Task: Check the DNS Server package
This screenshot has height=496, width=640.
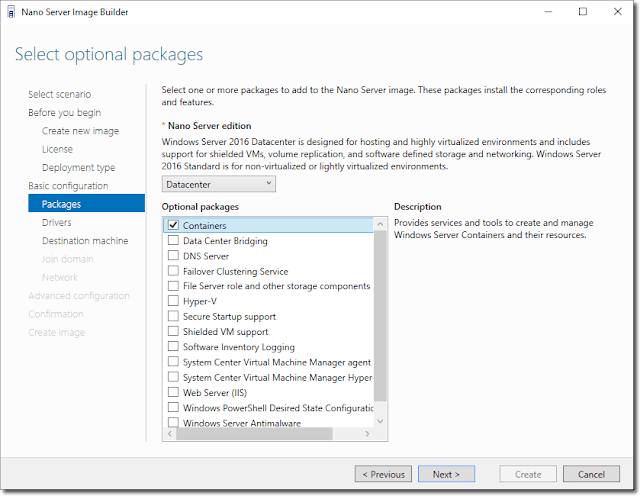Action: tap(173, 256)
